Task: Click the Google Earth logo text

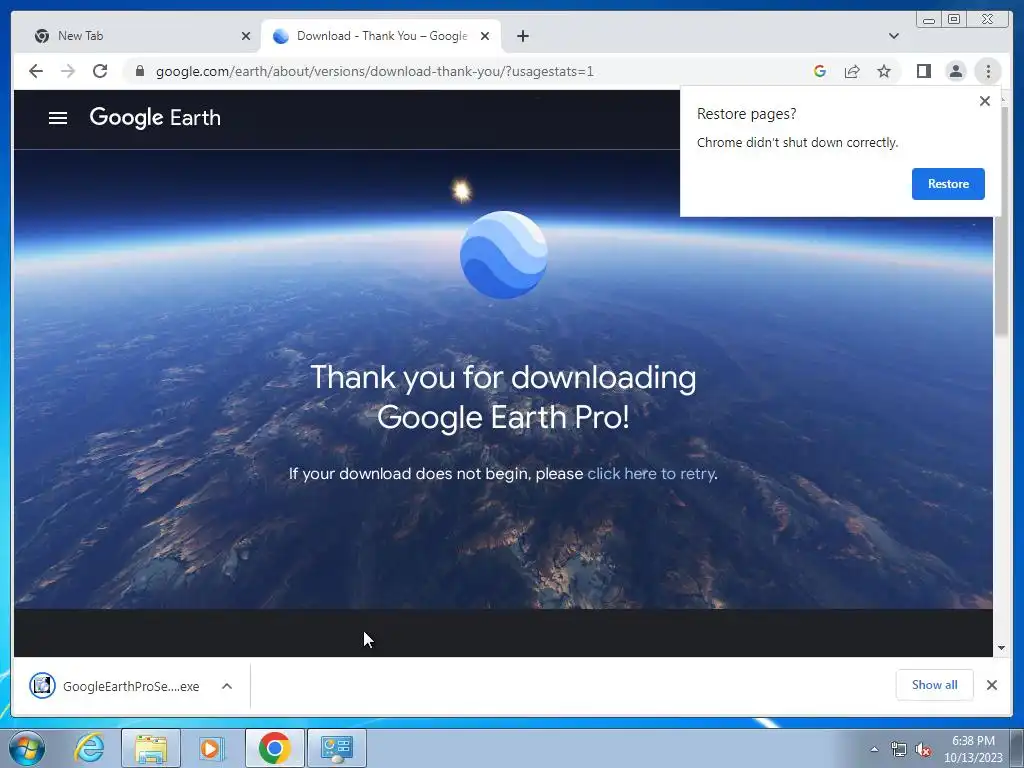Action: click(x=155, y=118)
